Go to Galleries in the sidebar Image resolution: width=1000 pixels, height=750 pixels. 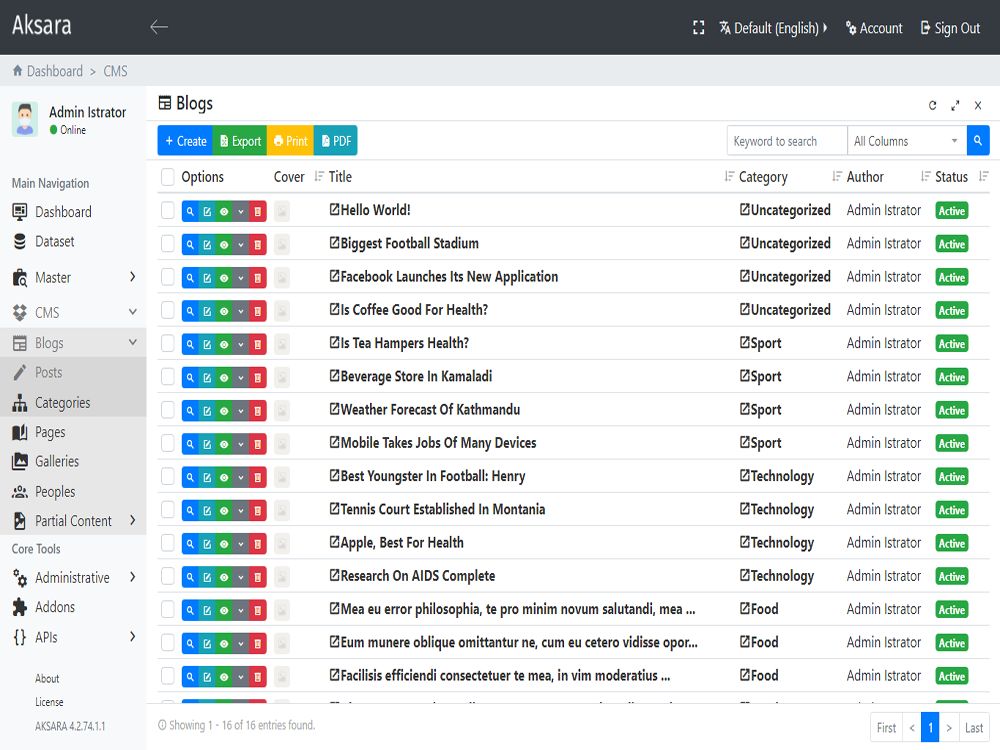click(x=57, y=461)
